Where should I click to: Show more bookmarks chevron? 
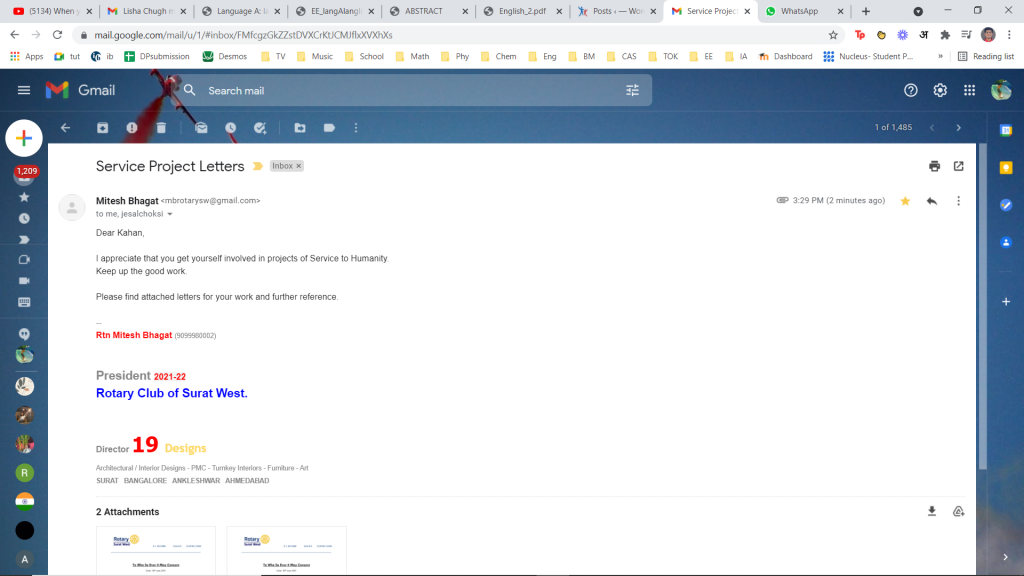[x=940, y=57]
